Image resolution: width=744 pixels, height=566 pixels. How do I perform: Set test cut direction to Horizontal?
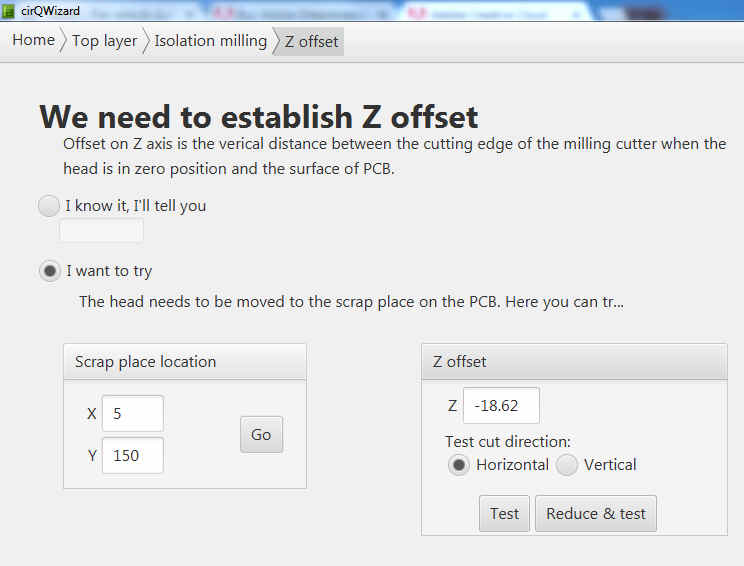[459, 465]
